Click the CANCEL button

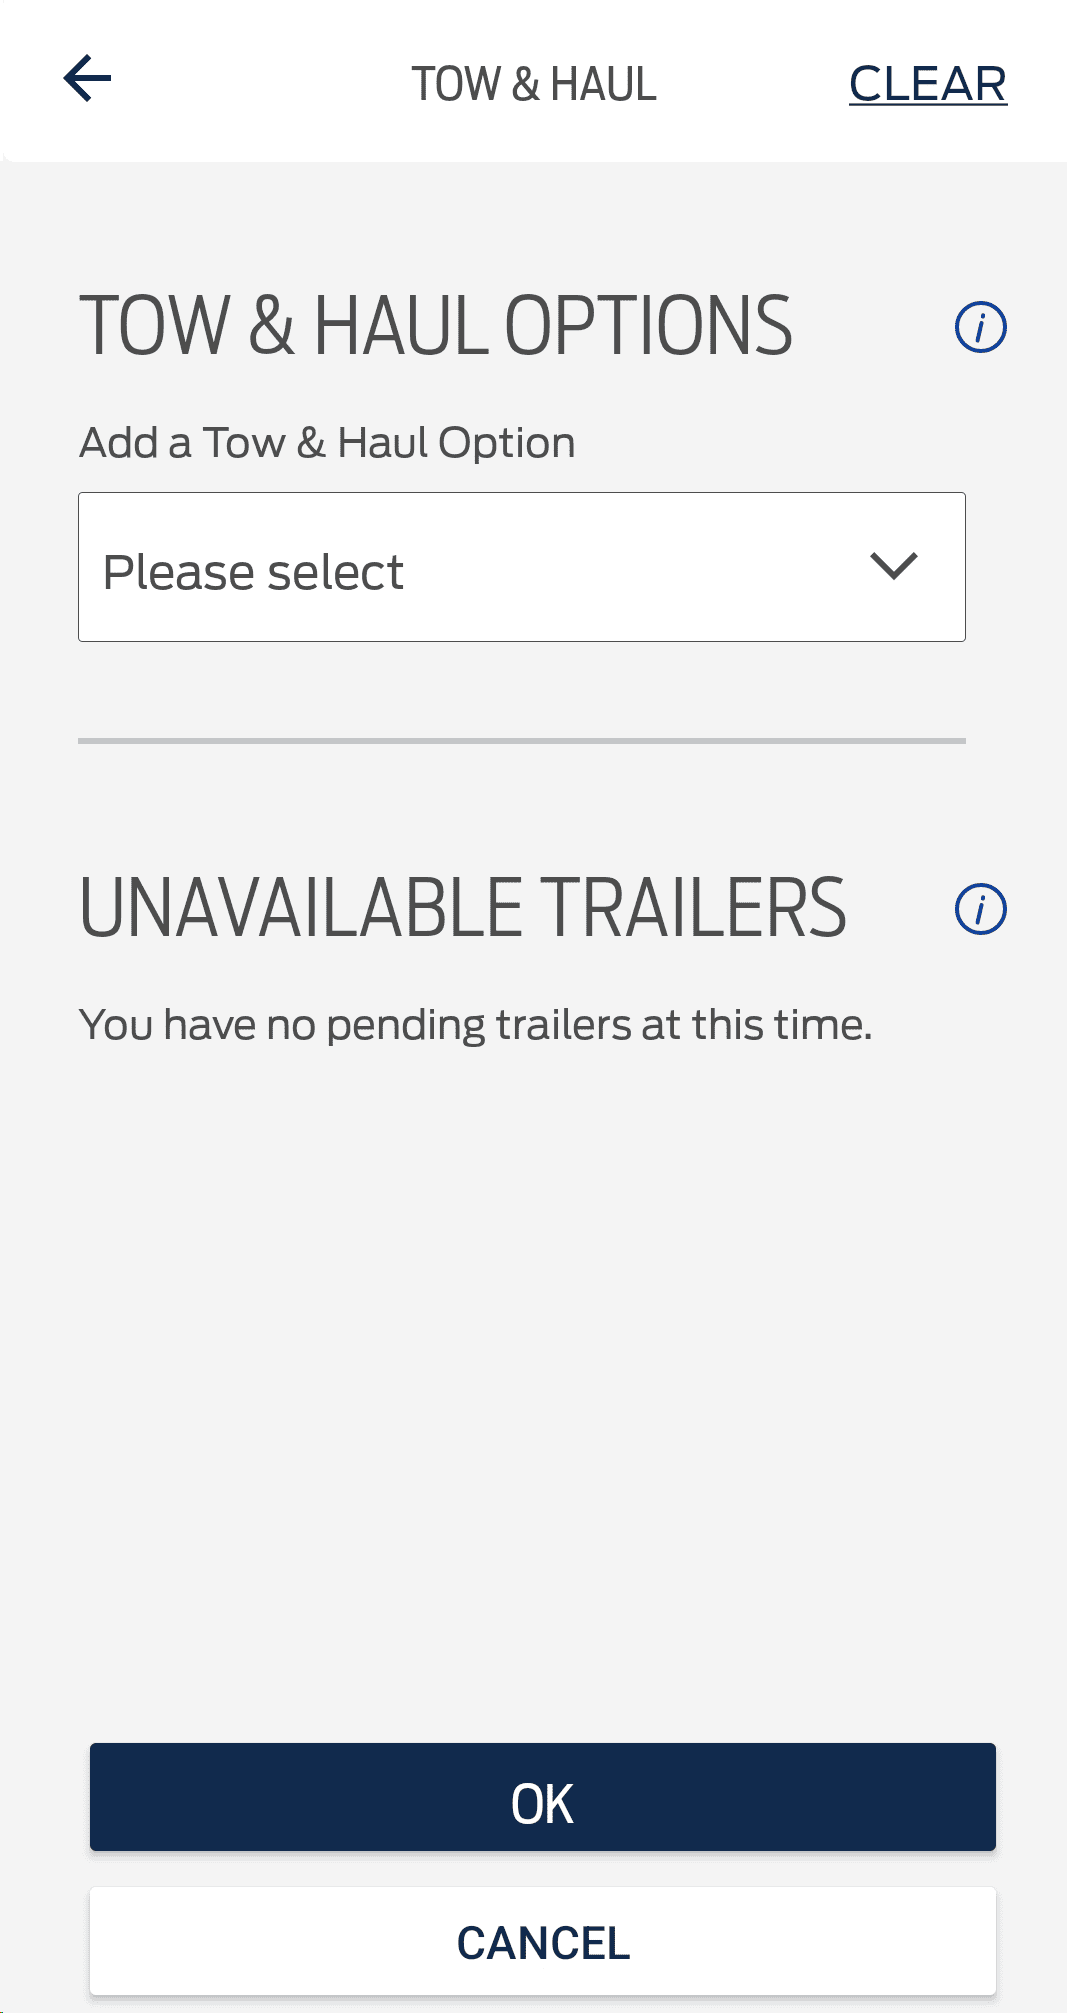543,1941
